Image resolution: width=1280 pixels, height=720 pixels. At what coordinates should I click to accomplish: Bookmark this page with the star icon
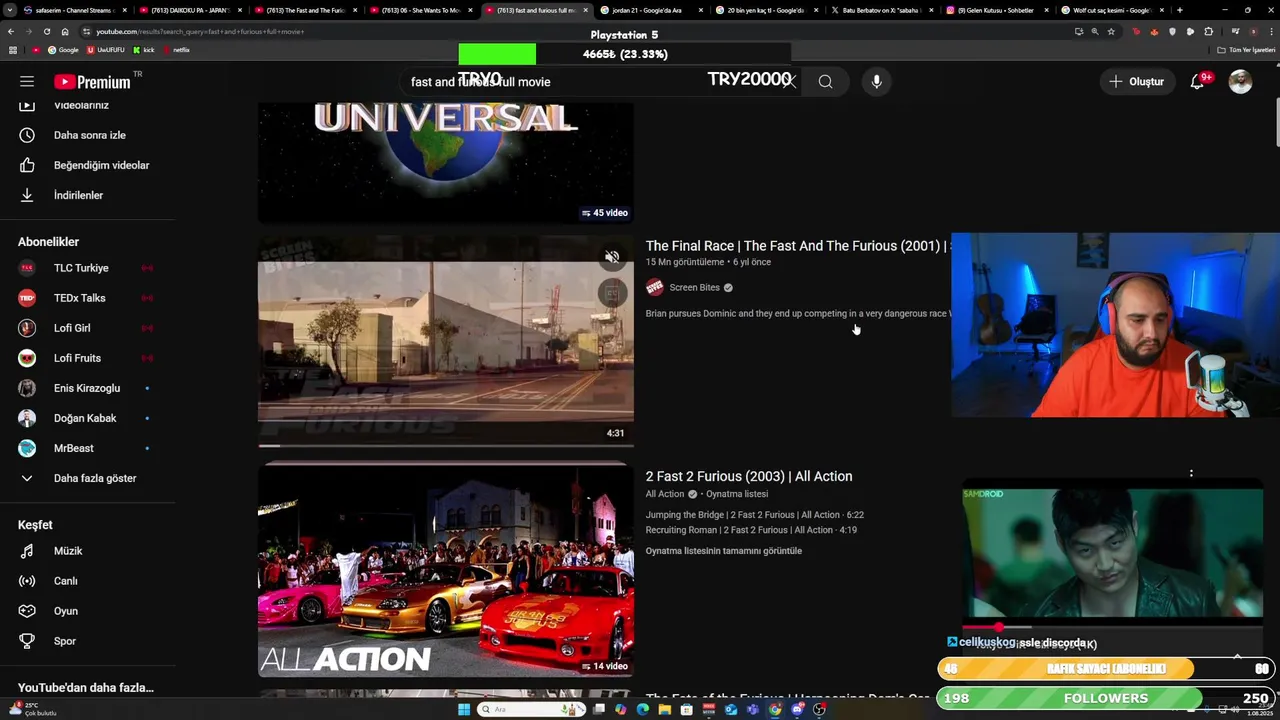click(1111, 31)
